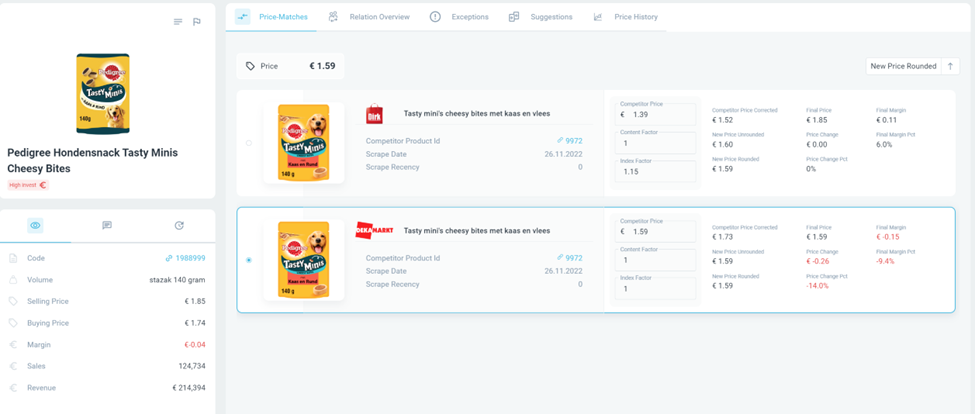This screenshot has height=414, width=975.
Task: Click the DekaMarkt Competitor Price field
Action: pyautogui.click(x=656, y=232)
